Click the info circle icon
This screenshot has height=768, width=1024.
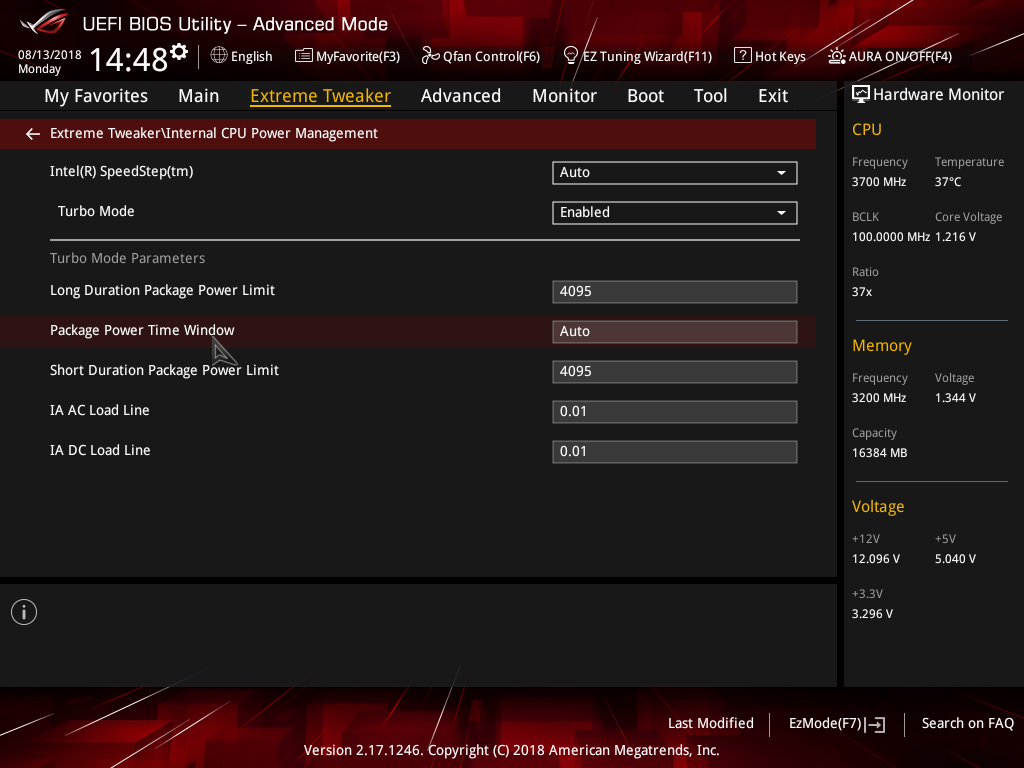click(24, 612)
